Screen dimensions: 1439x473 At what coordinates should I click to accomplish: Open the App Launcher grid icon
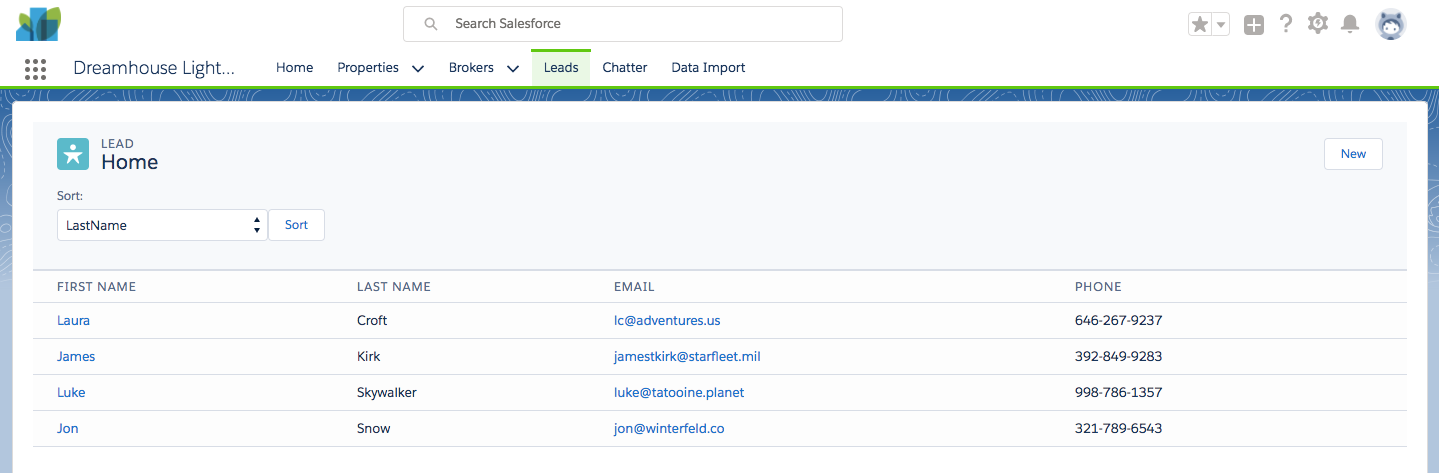click(35, 68)
